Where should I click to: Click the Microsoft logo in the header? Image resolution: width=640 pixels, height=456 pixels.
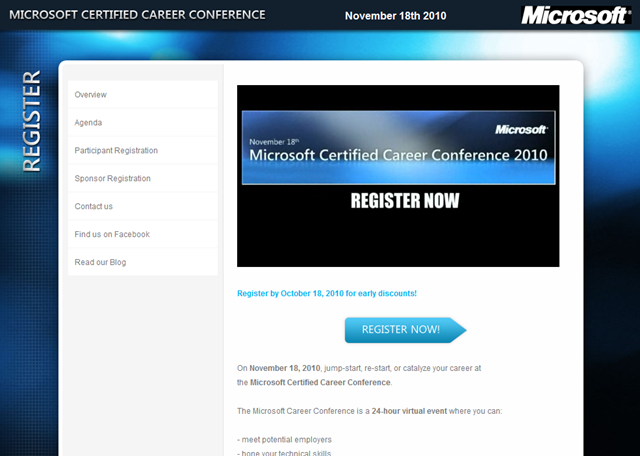[575, 16]
